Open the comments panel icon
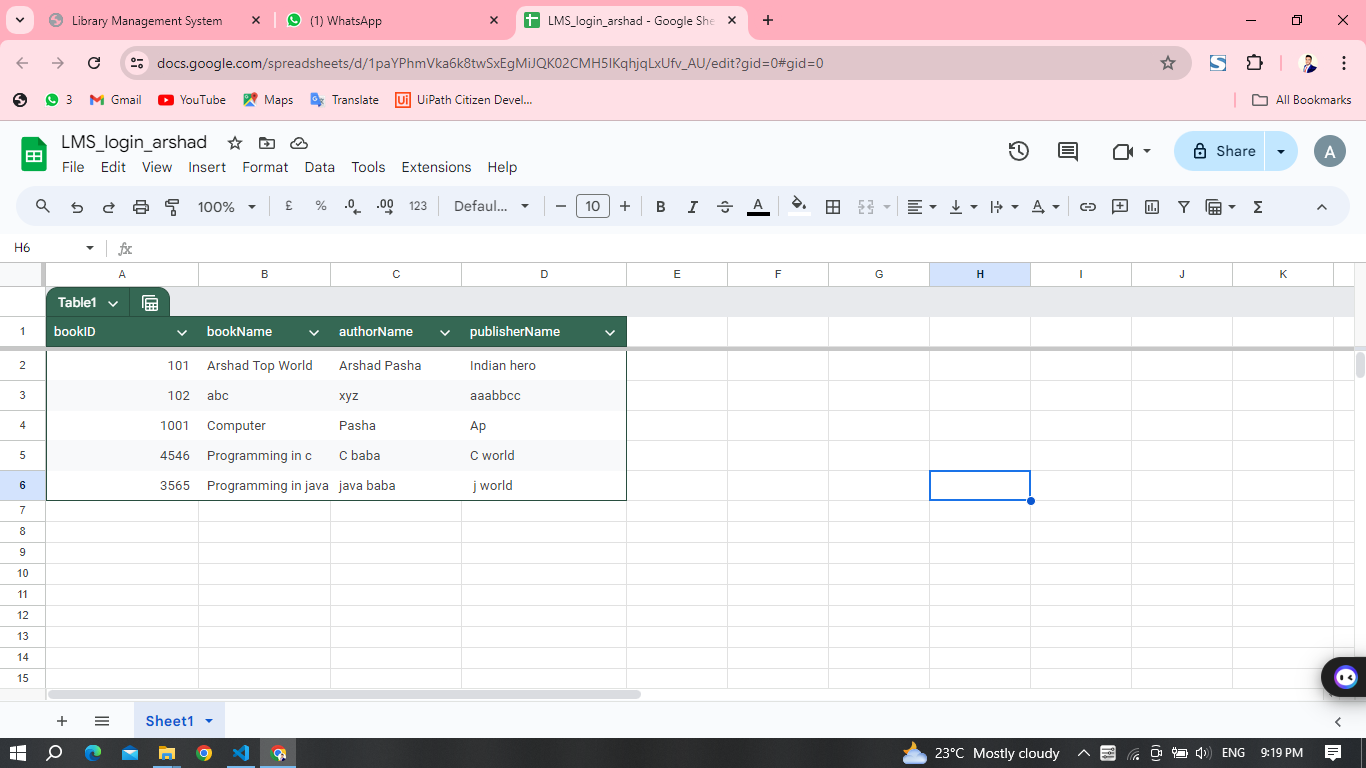This screenshot has height=768, width=1366. pyautogui.click(x=1068, y=151)
